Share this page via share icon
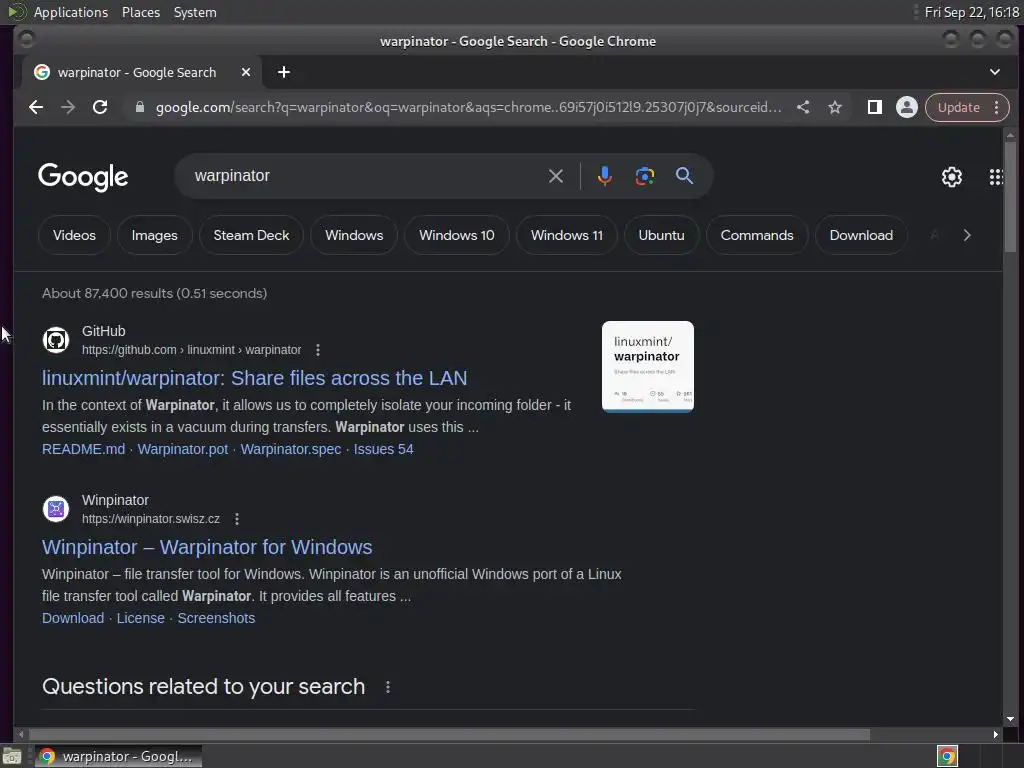This screenshot has height=768, width=1024. coord(803,107)
